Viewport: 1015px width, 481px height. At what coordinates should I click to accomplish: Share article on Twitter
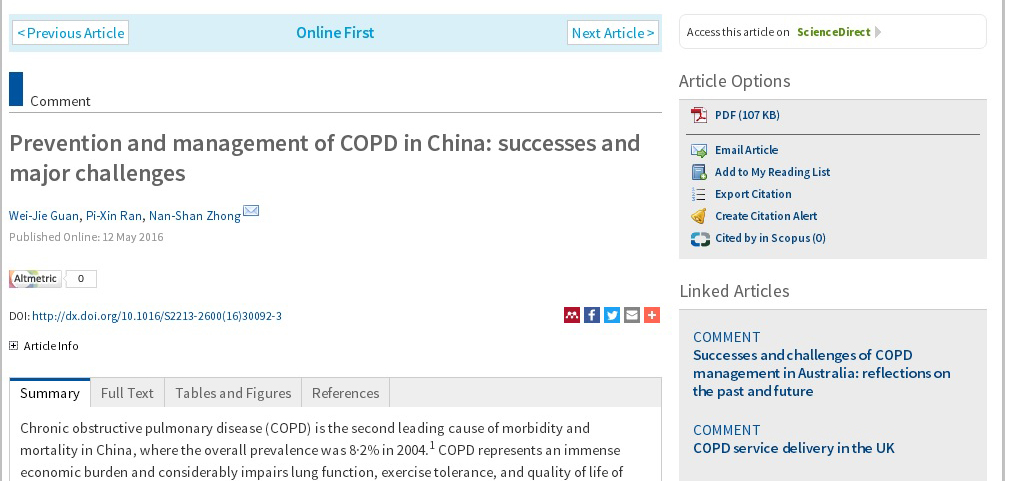tap(612, 315)
